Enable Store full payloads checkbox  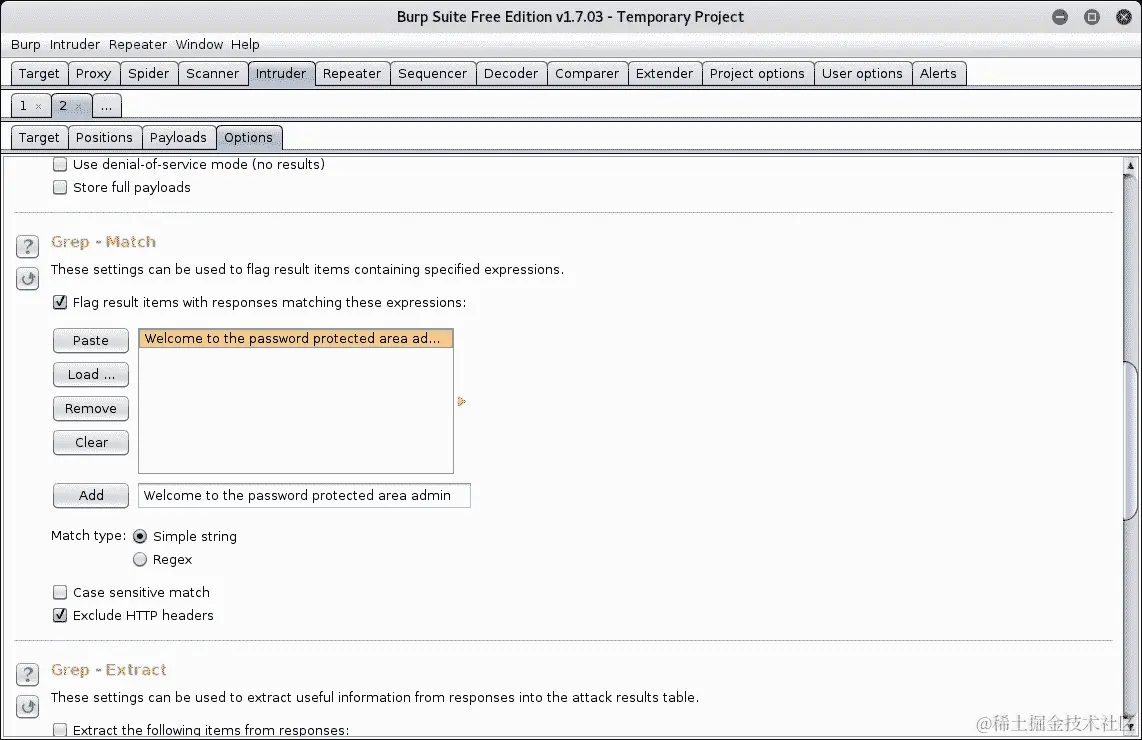[x=60, y=187]
